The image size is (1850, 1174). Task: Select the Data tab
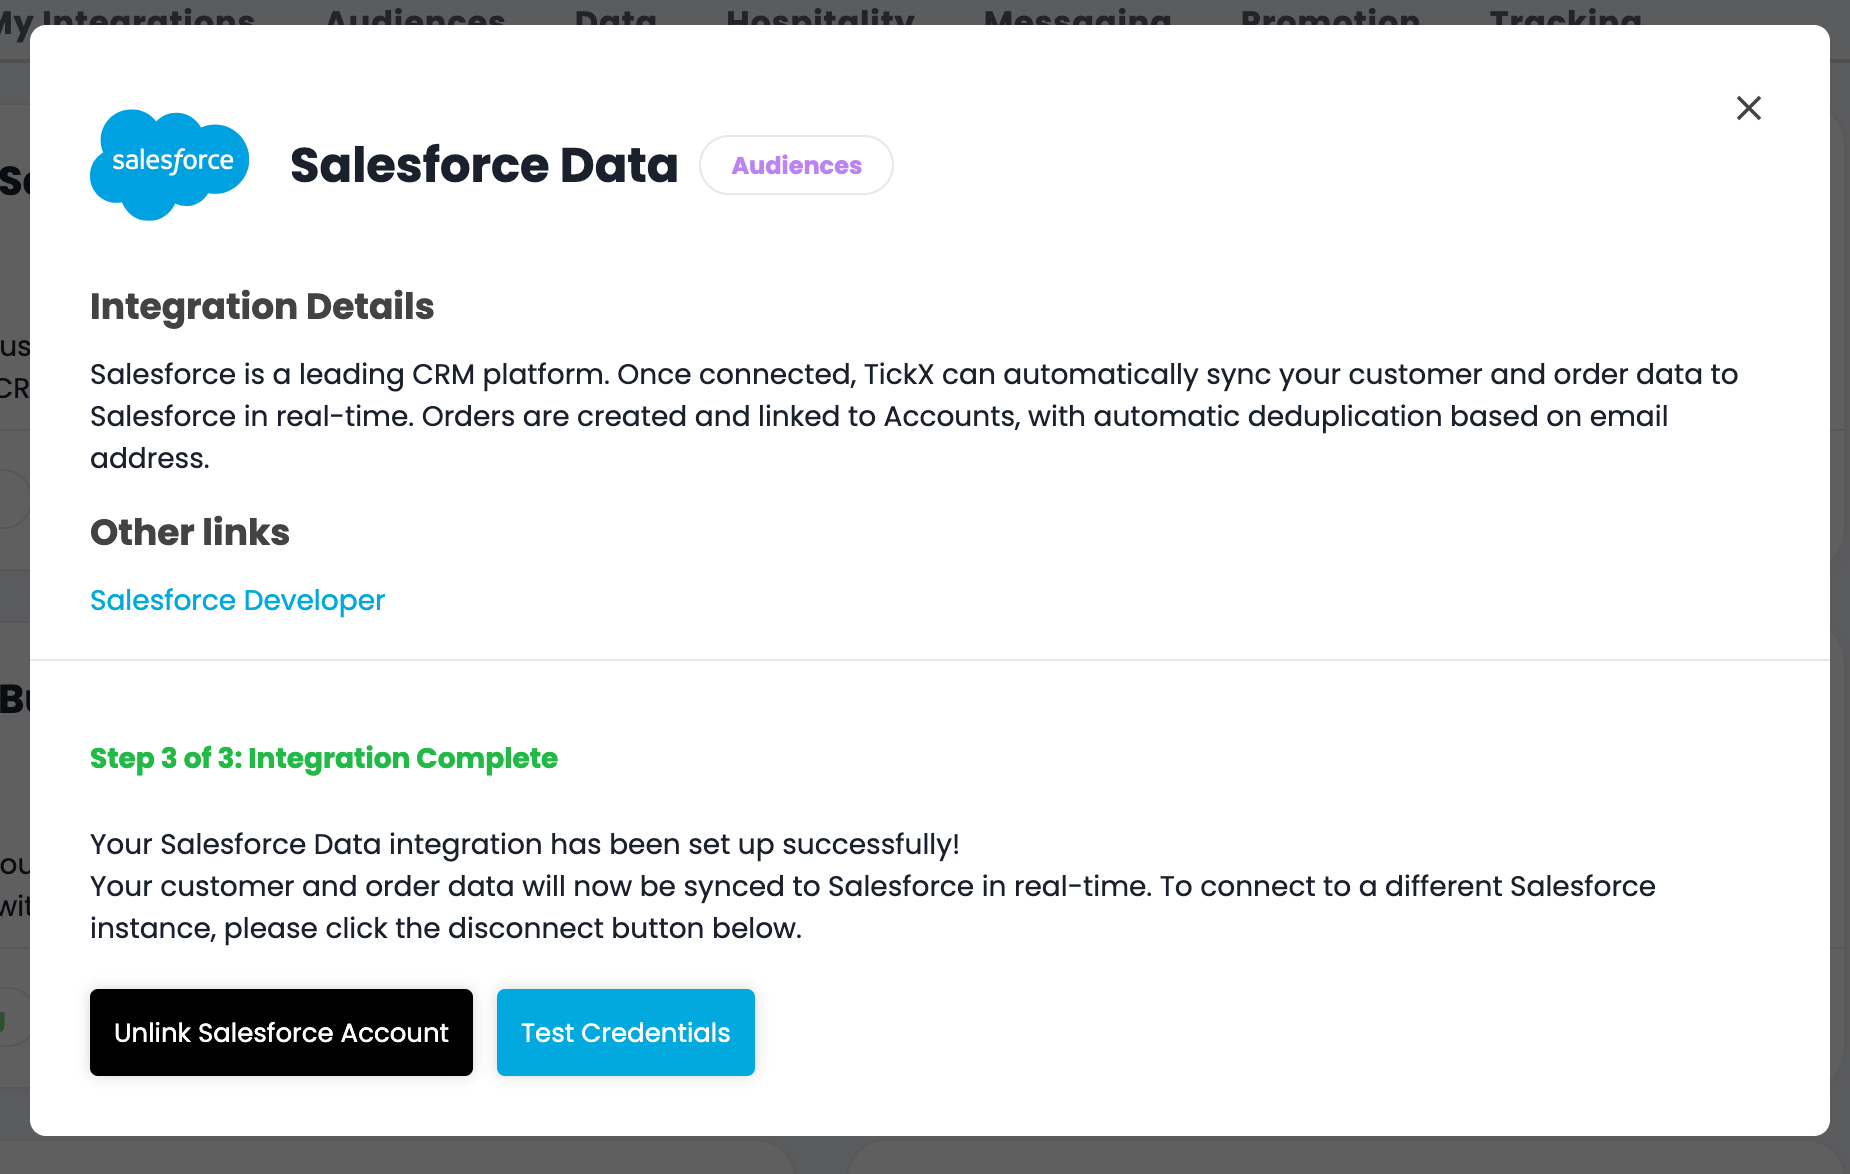(x=616, y=15)
